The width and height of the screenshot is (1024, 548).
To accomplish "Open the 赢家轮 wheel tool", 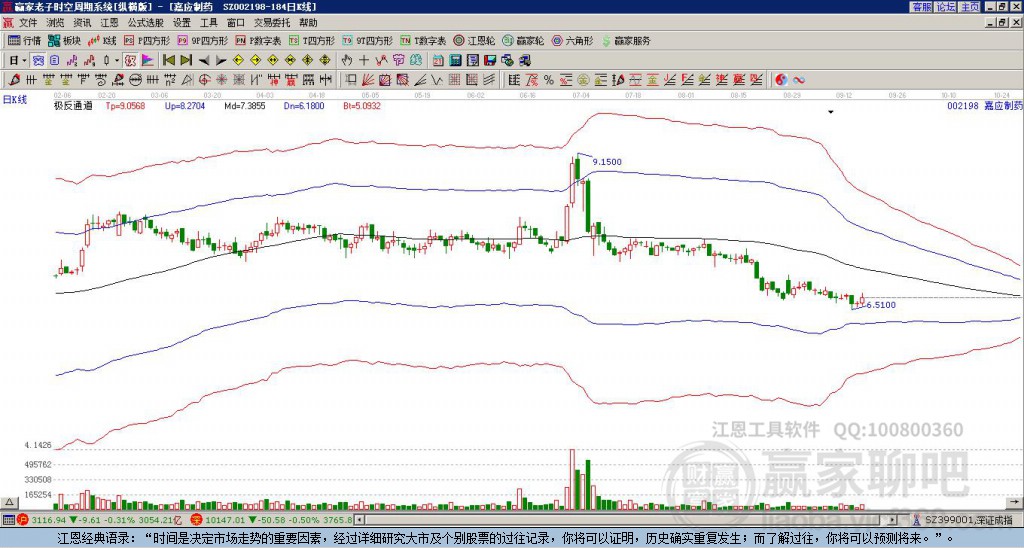I will pyautogui.click(x=523, y=40).
